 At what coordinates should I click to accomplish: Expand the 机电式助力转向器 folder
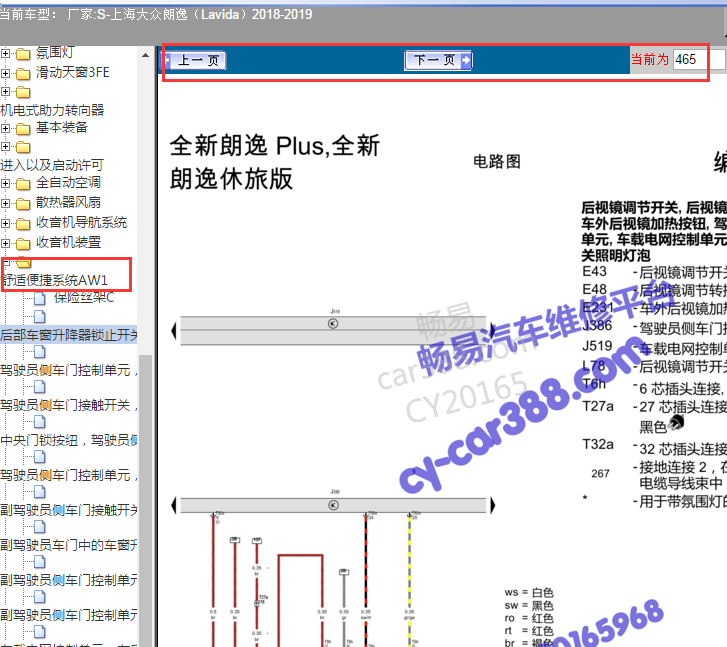[5, 91]
